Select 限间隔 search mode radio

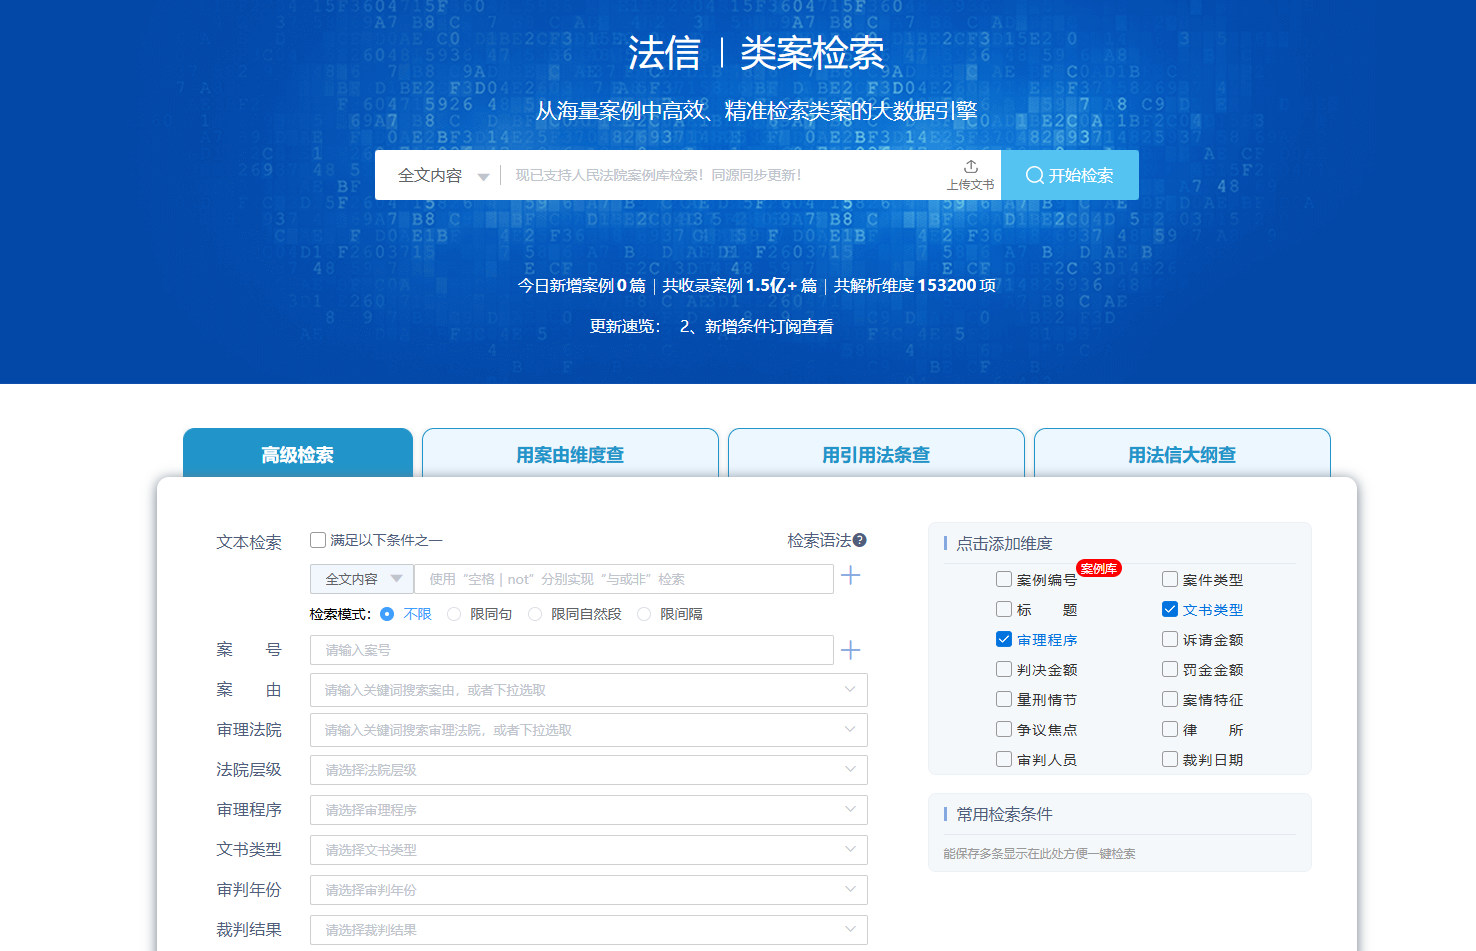pyautogui.click(x=644, y=614)
